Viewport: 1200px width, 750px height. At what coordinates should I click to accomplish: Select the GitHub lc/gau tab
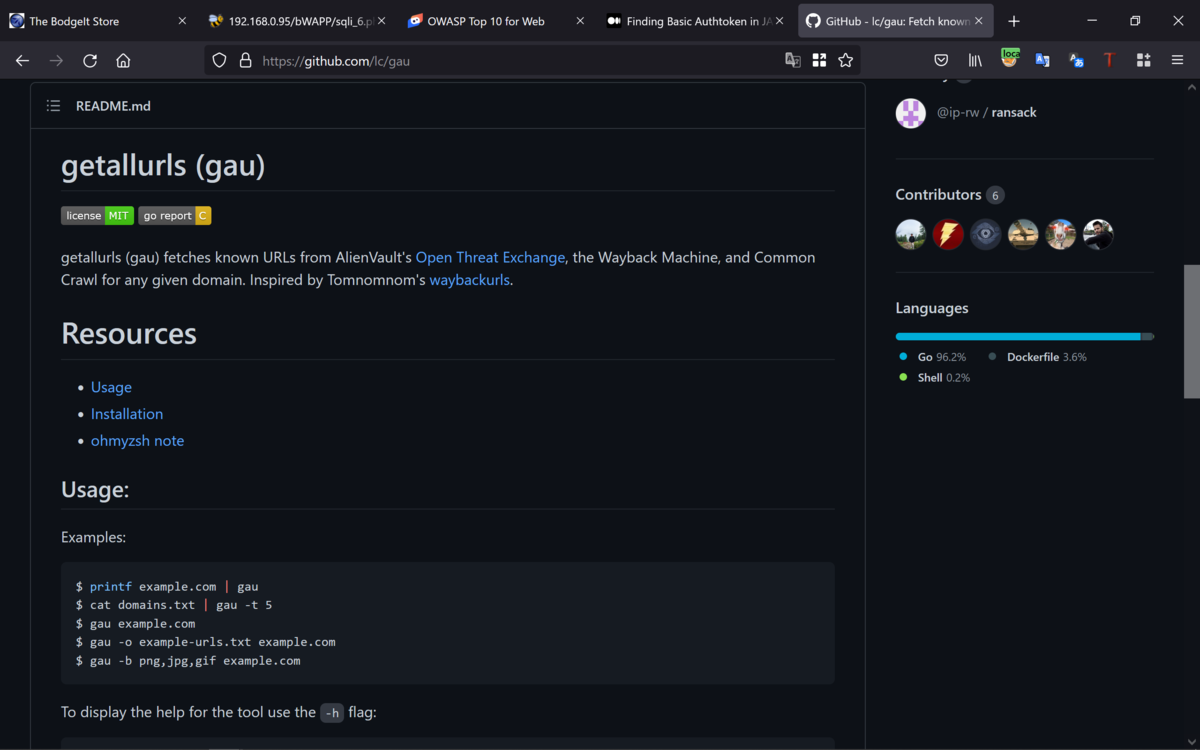pos(895,21)
